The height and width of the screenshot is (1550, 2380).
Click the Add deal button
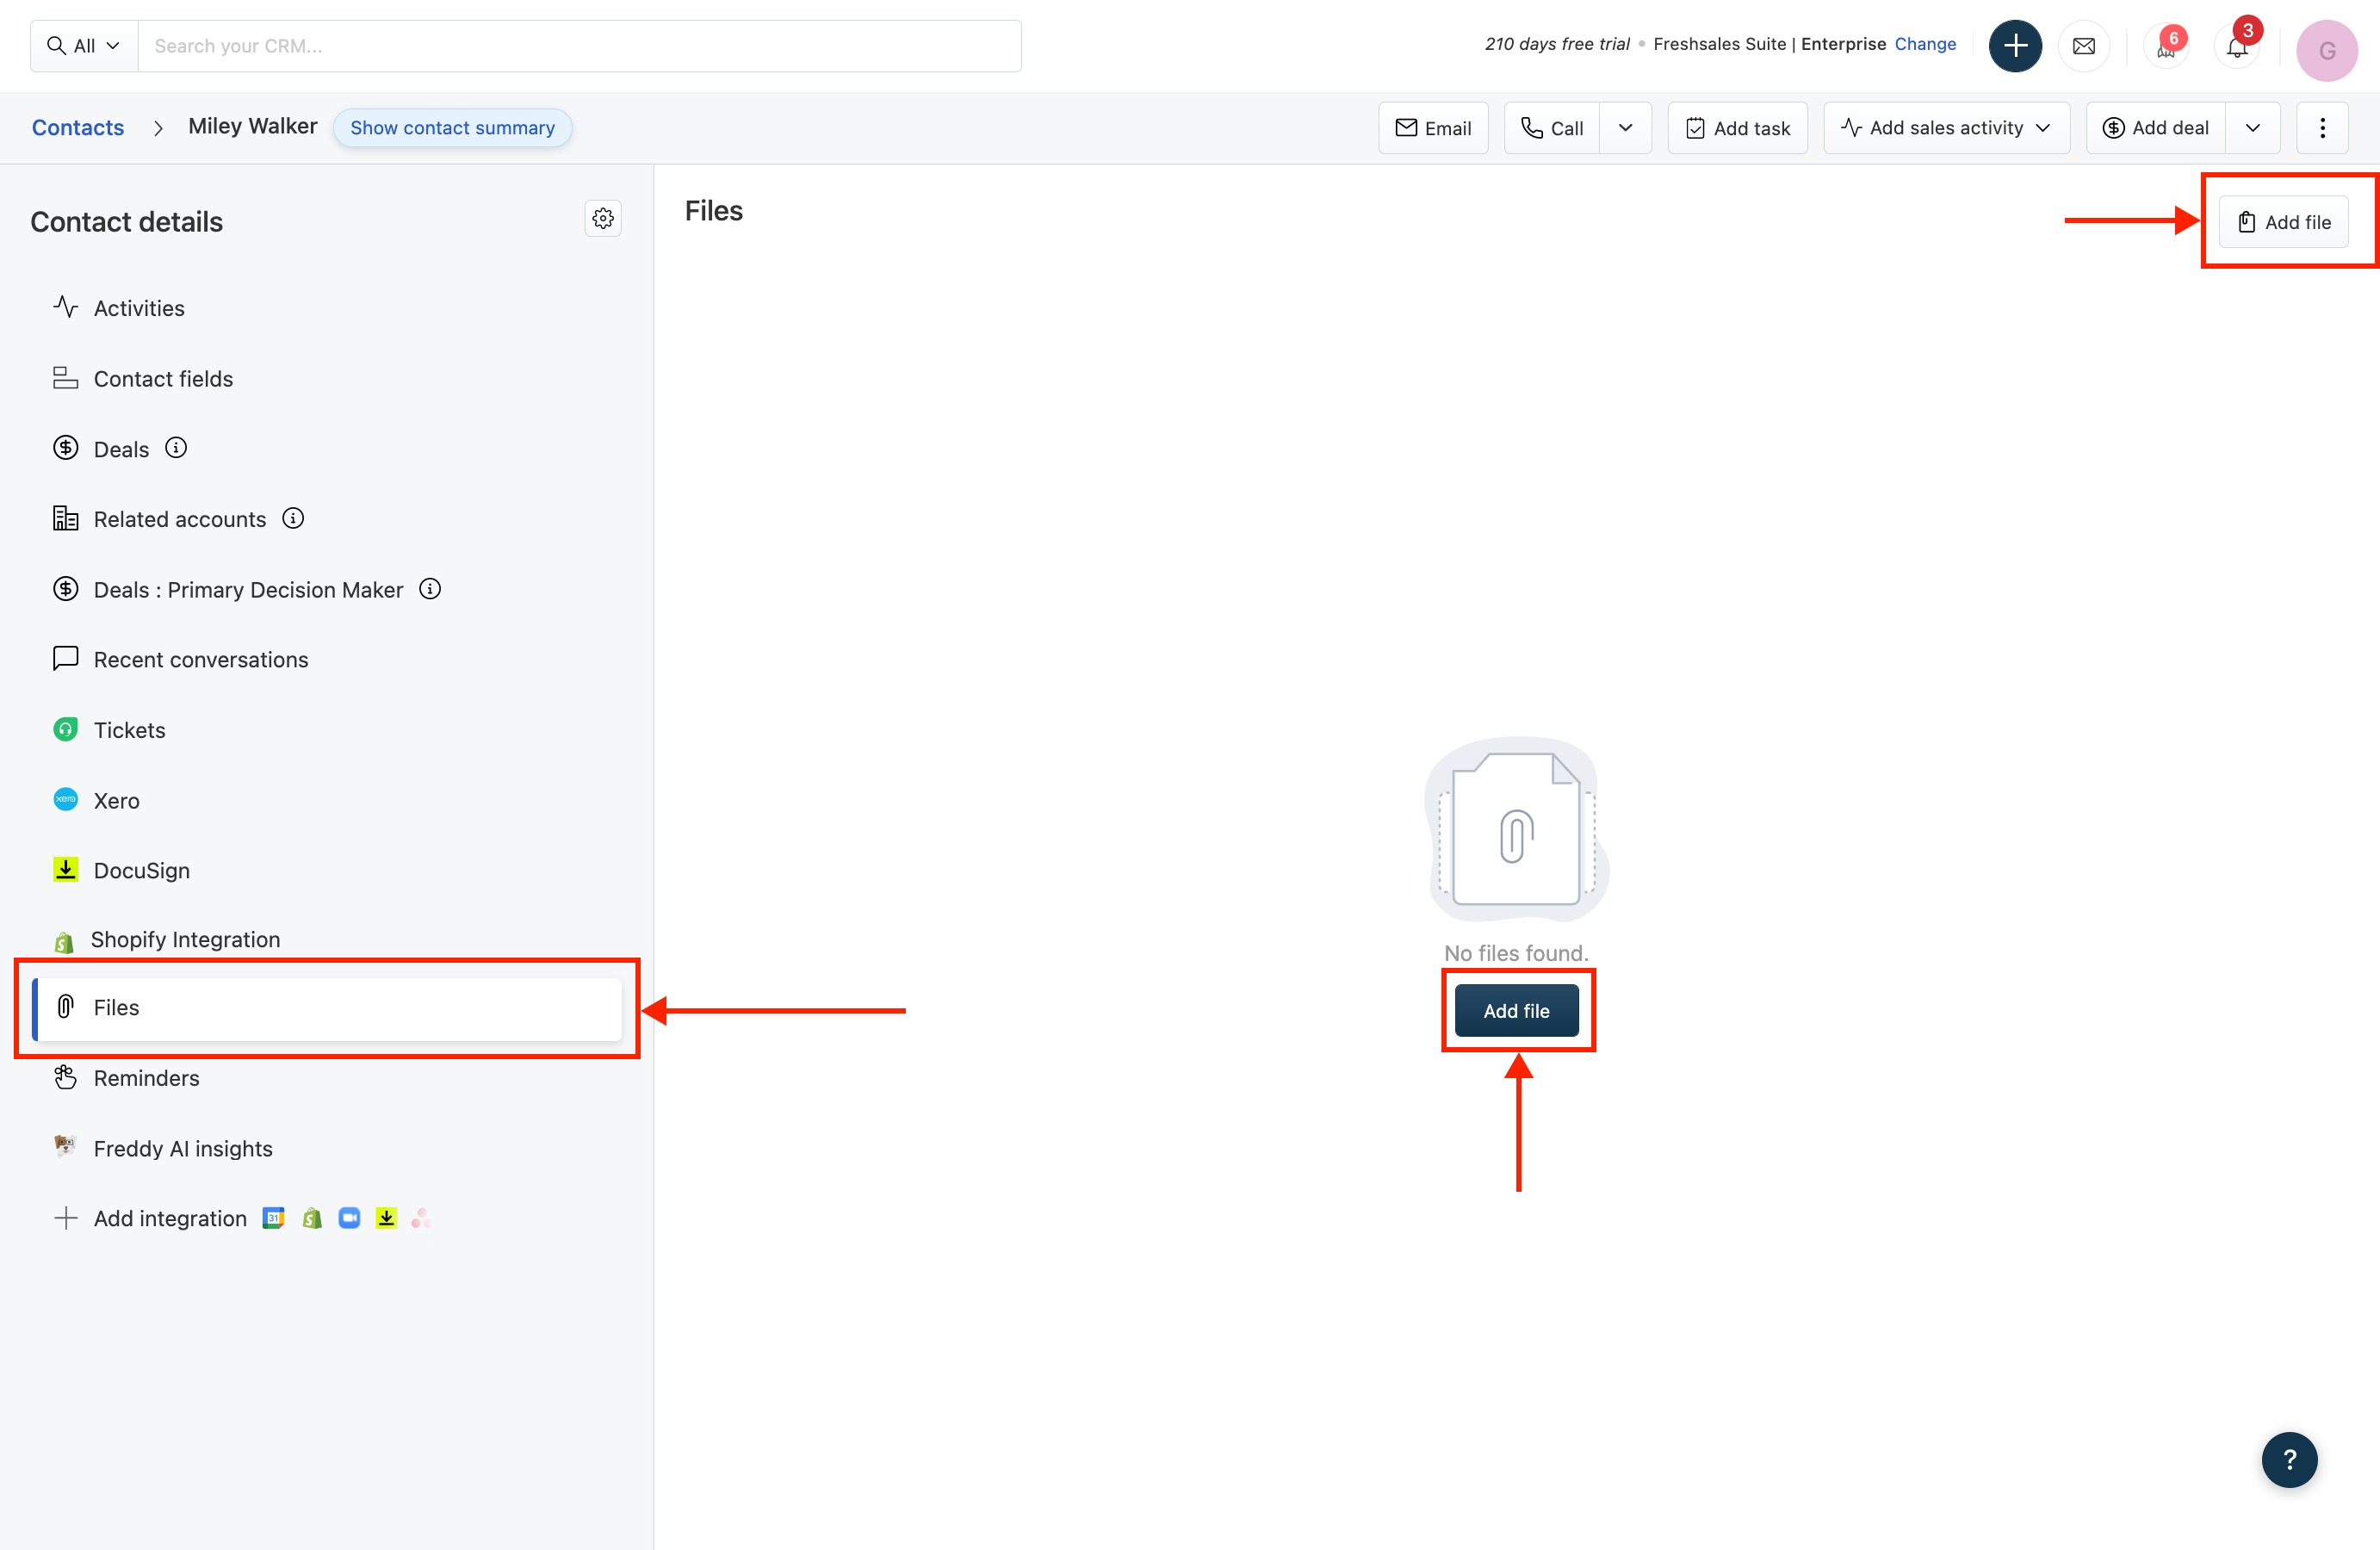coord(2155,128)
